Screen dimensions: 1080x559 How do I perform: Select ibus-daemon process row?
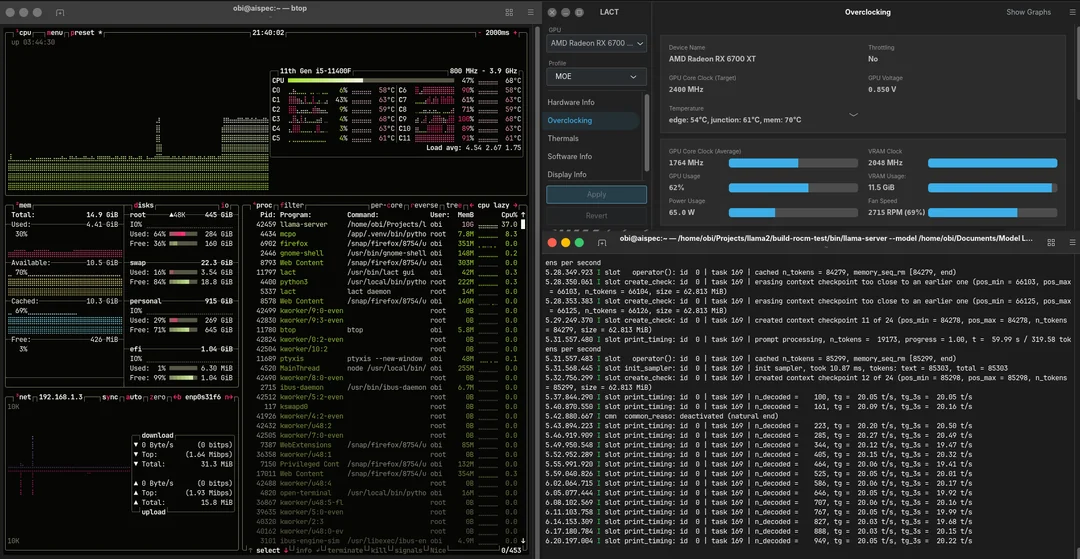[x=384, y=388]
